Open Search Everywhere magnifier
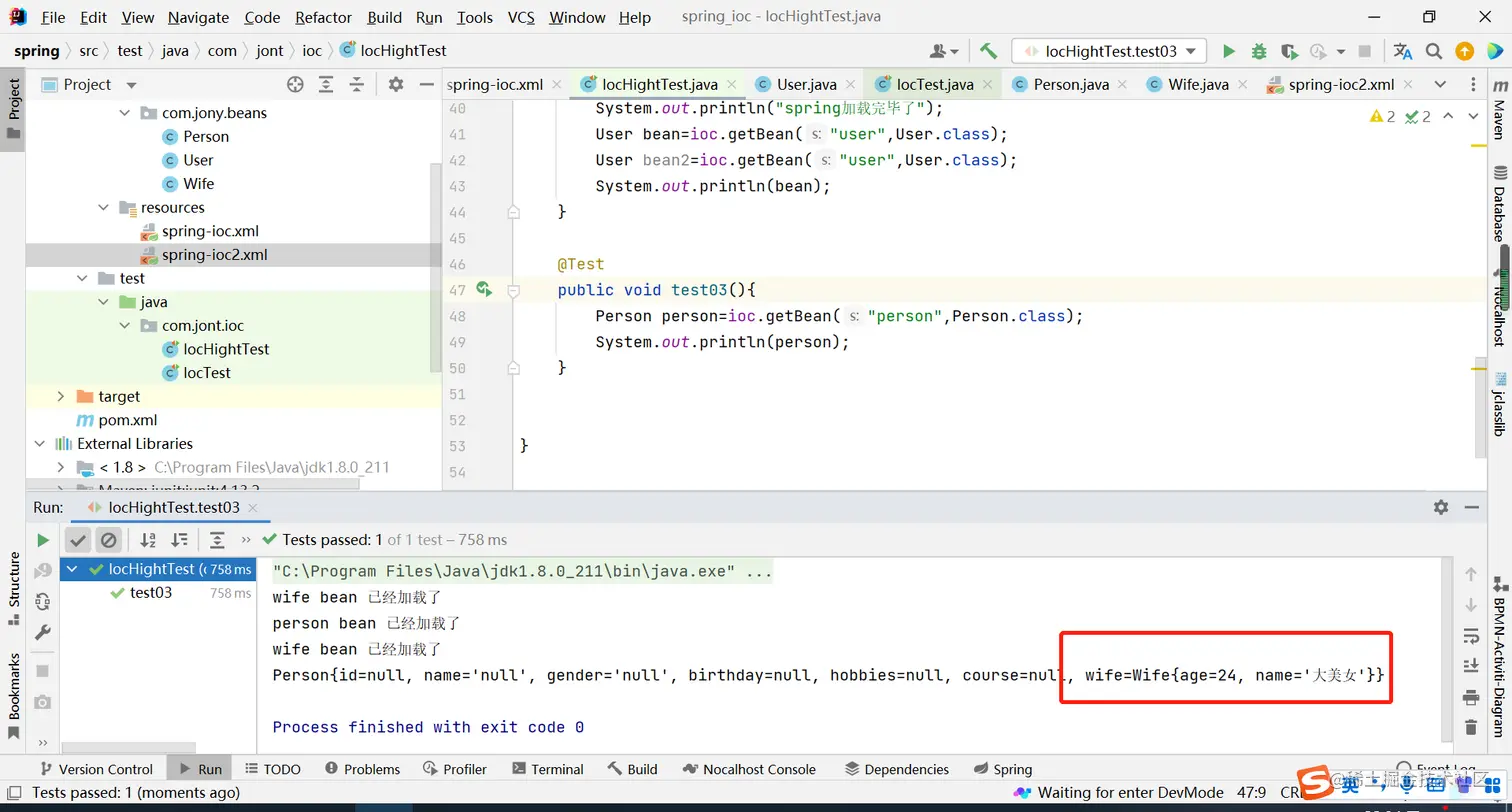Screen dimensions: 1512x812 click(x=1434, y=51)
